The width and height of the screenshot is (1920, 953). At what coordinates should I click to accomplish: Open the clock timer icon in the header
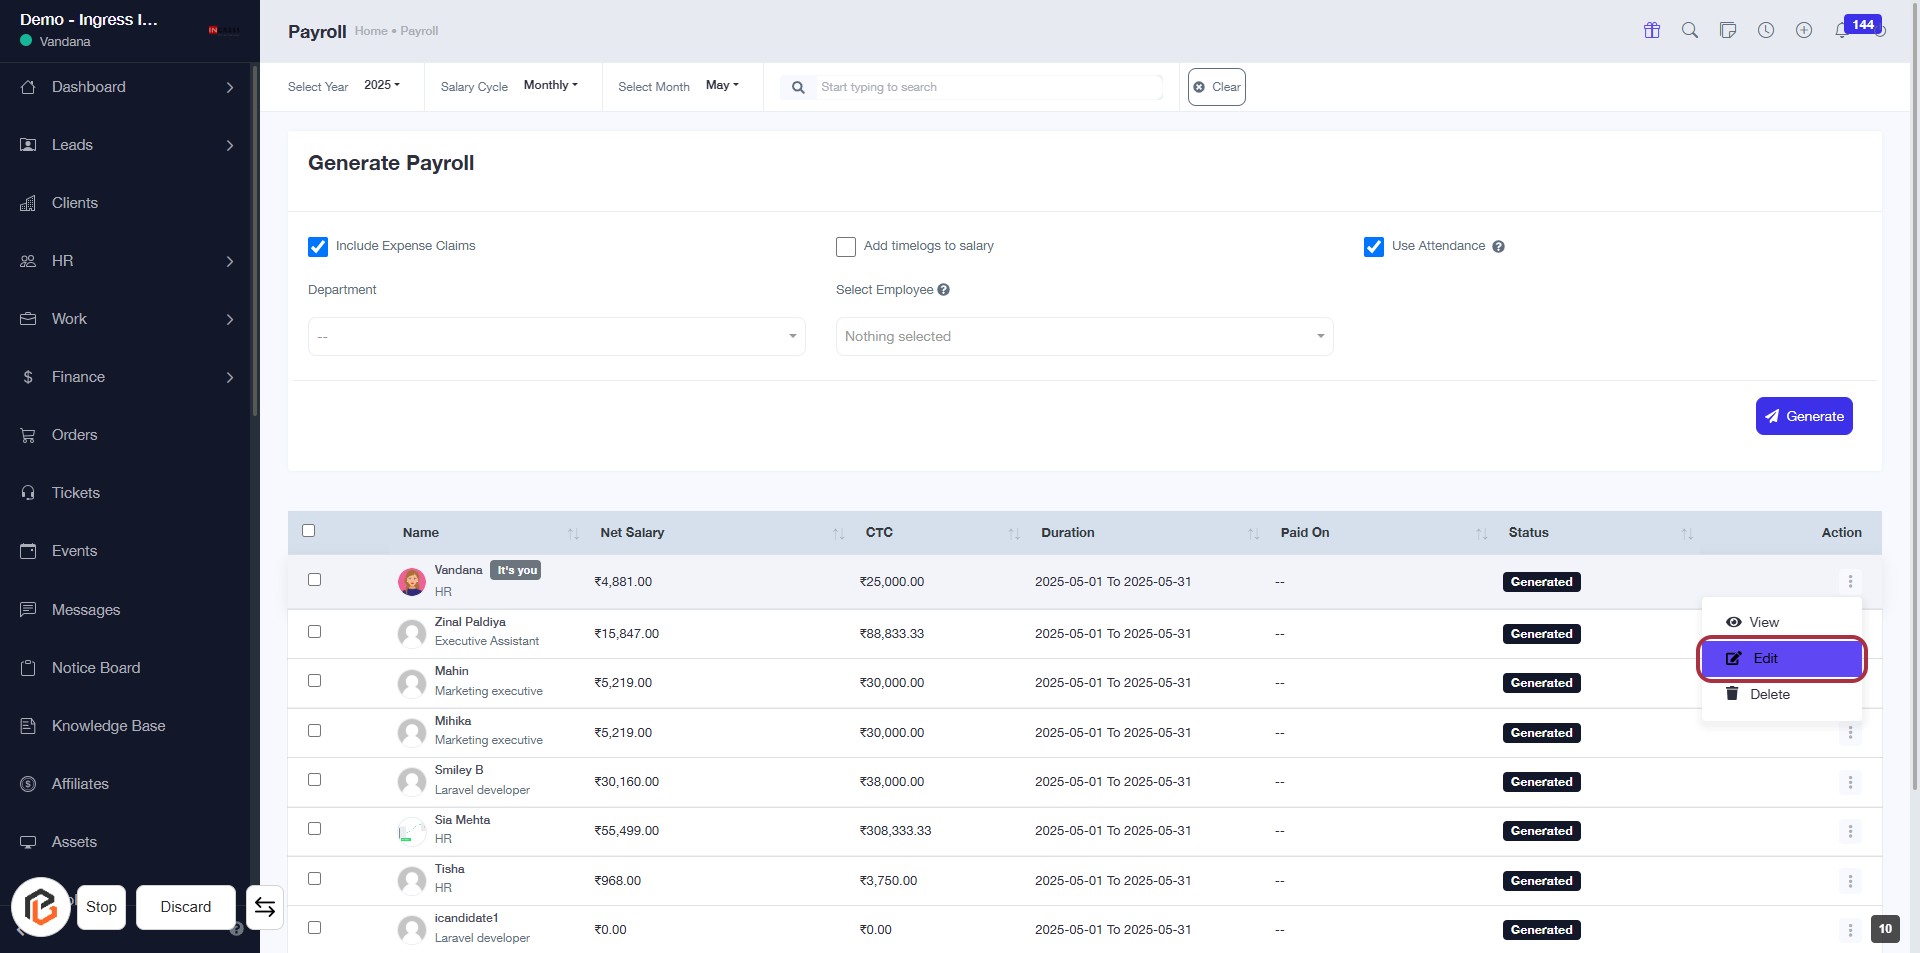(x=1766, y=30)
